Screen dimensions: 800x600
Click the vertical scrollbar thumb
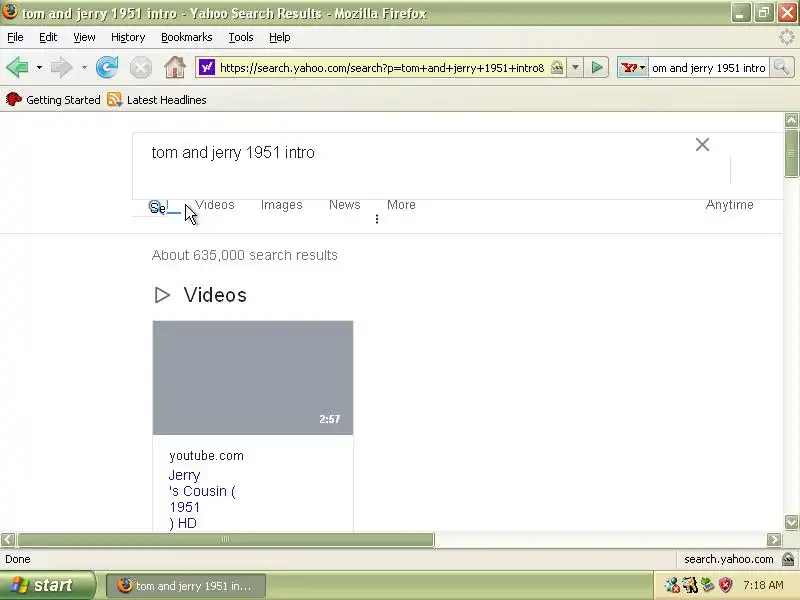click(x=791, y=153)
